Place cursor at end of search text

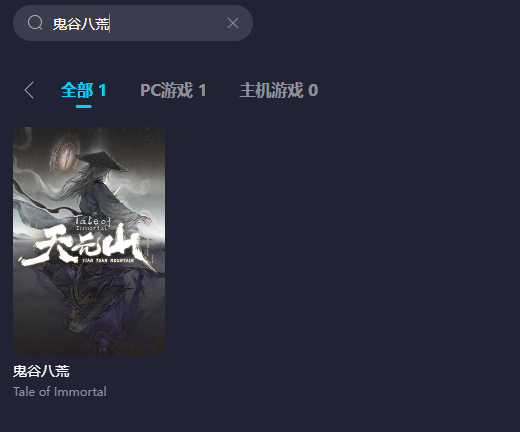110,23
